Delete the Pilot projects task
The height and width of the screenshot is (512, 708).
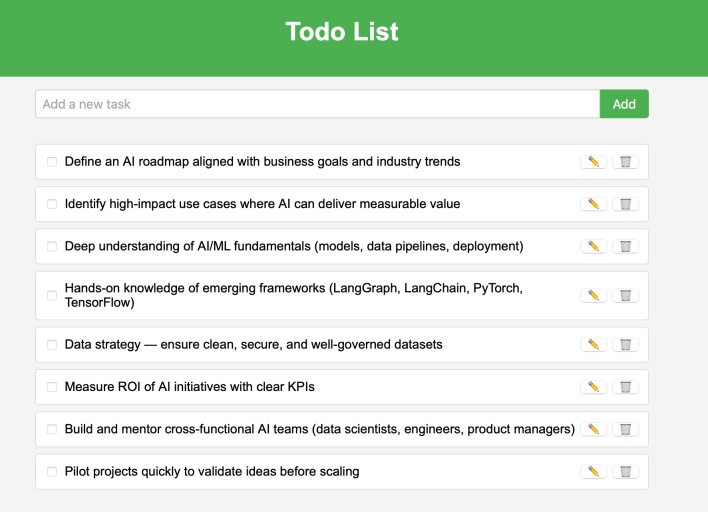tap(625, 472)
